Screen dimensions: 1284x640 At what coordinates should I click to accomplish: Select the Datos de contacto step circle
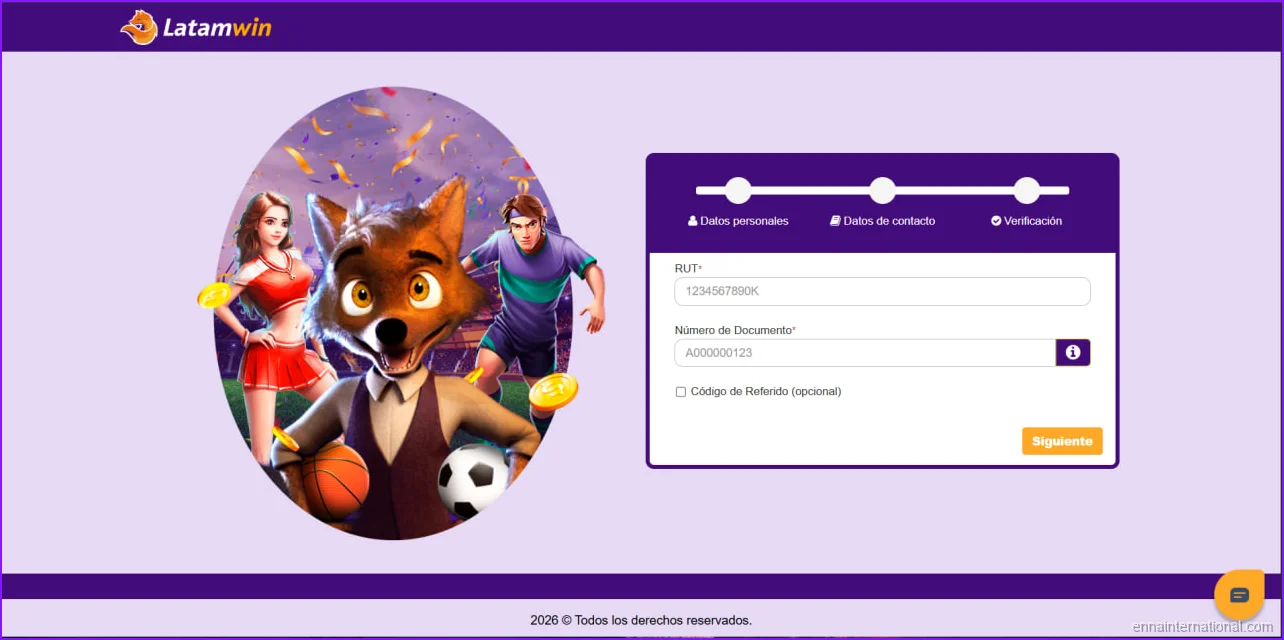(882, 190)
